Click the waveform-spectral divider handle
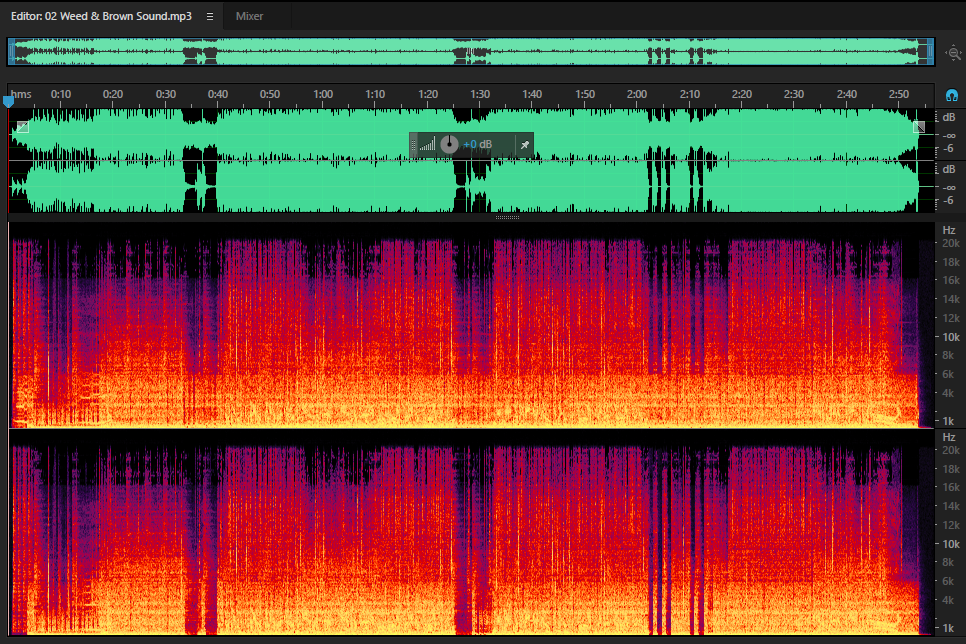 [x=507, y=218]
